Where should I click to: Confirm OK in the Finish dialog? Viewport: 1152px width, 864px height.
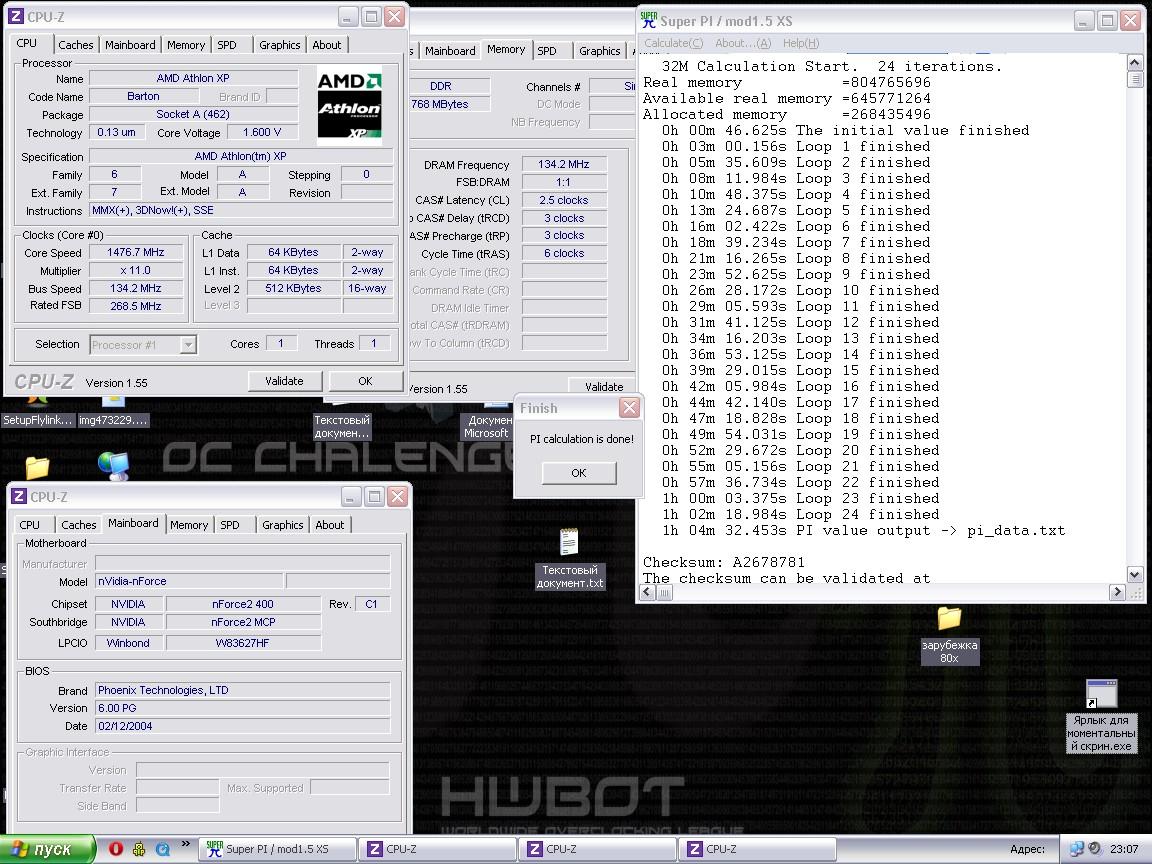click(579, 472)
